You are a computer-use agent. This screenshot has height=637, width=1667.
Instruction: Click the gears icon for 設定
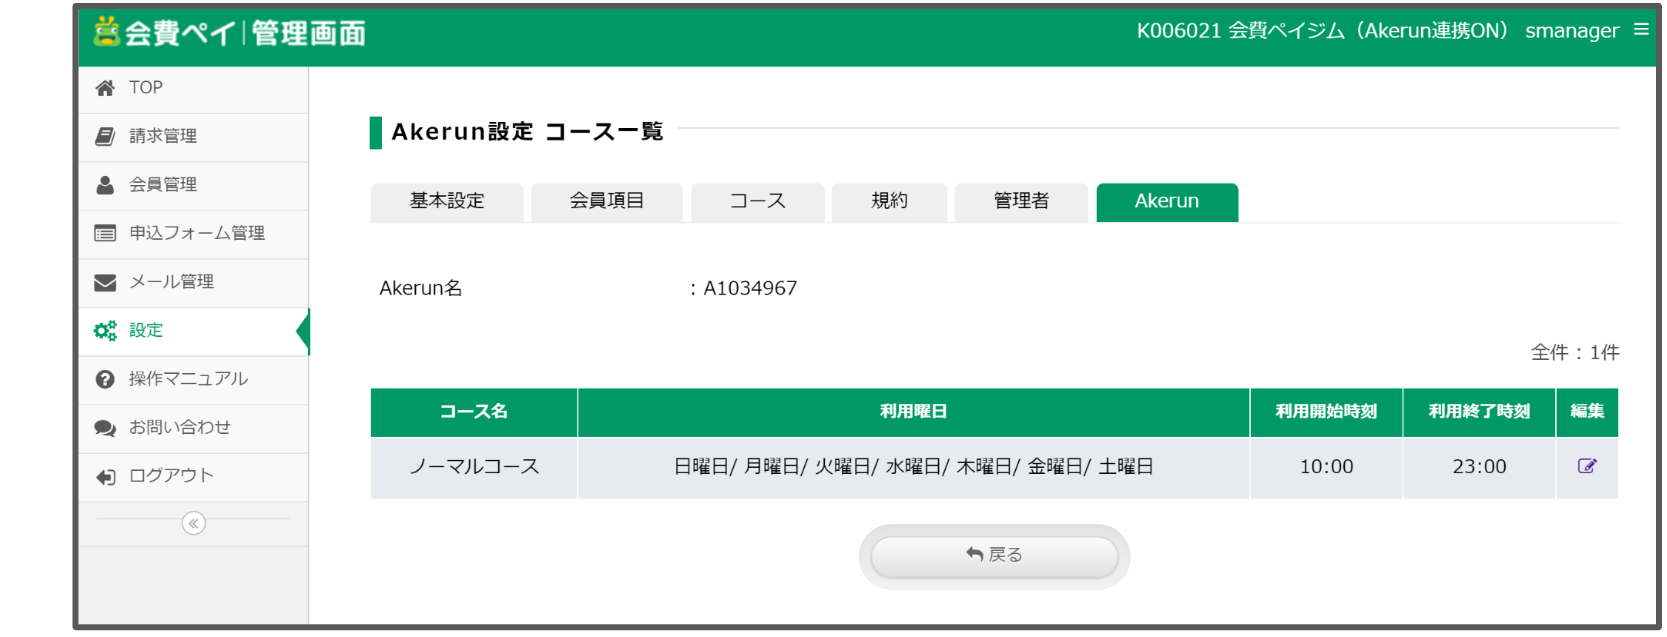coord(105,331)
